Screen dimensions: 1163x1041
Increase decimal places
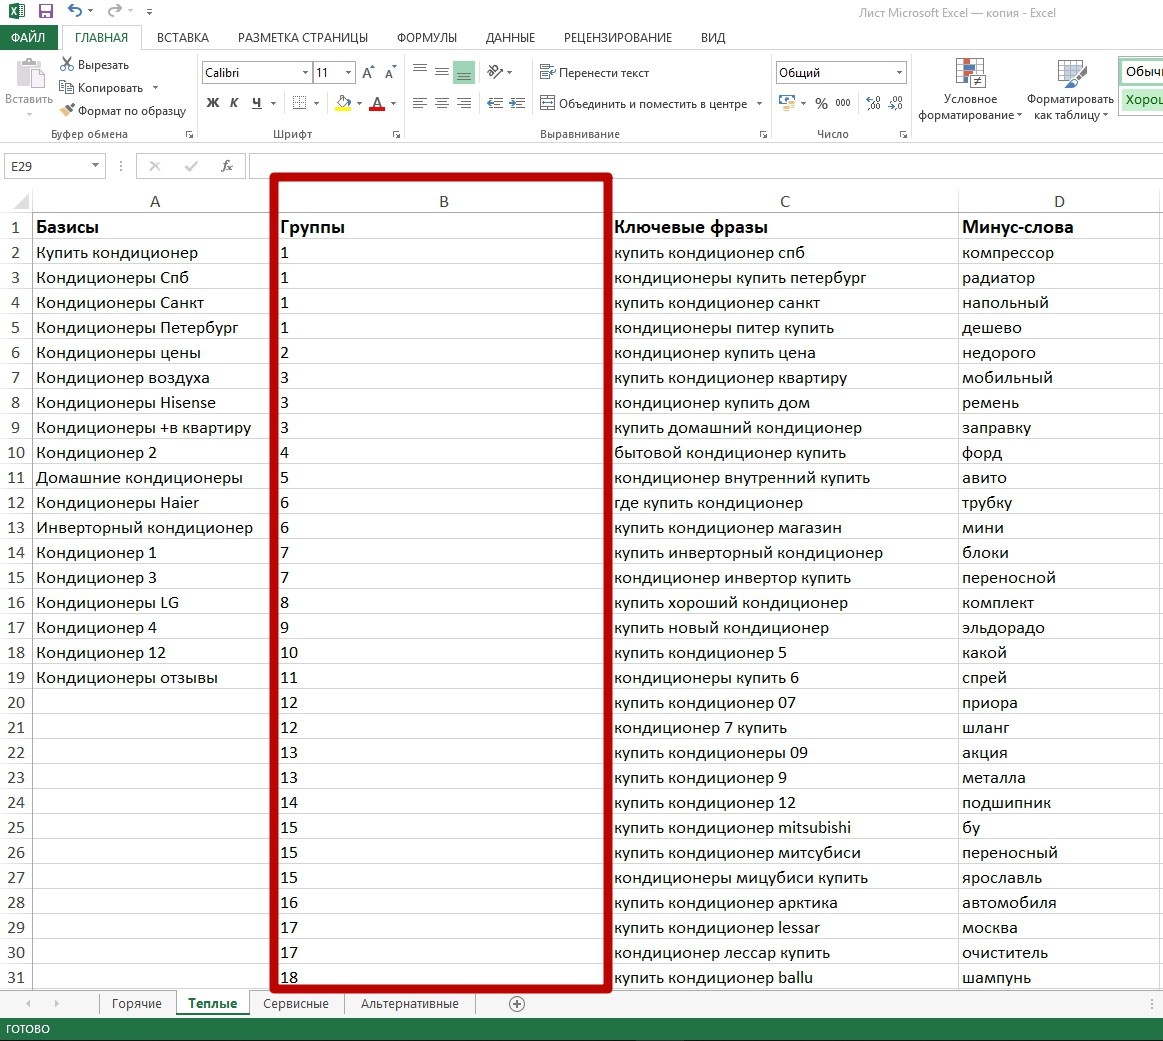[x=874, y=103]
